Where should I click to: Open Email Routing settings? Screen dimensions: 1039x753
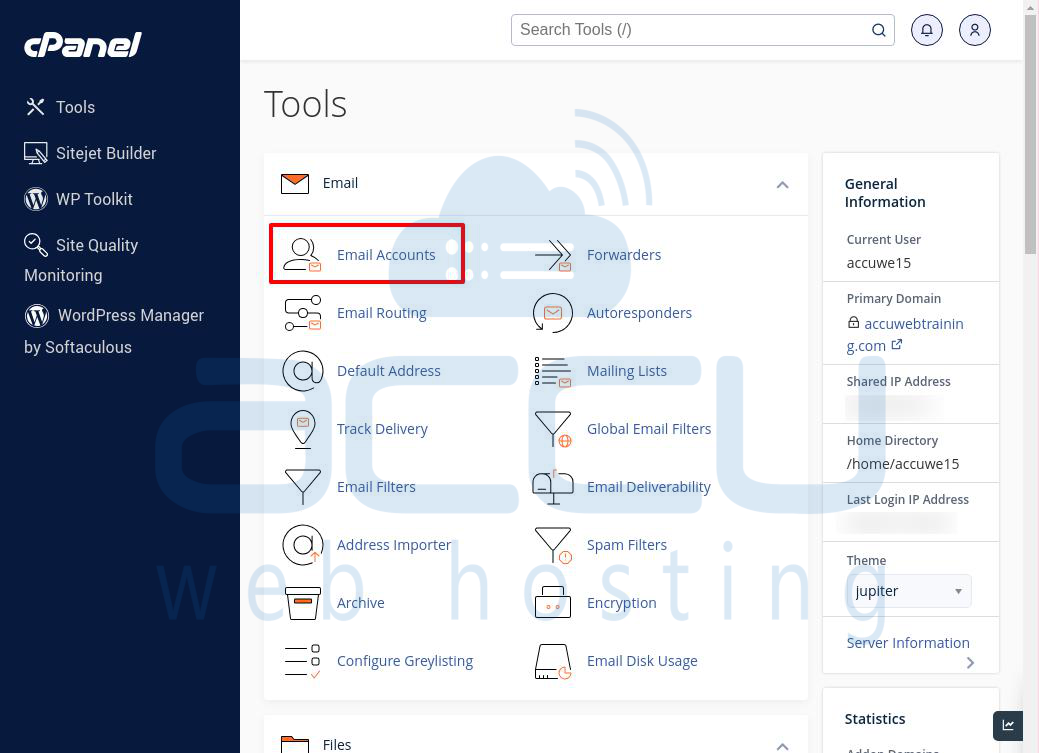[303, 312]
